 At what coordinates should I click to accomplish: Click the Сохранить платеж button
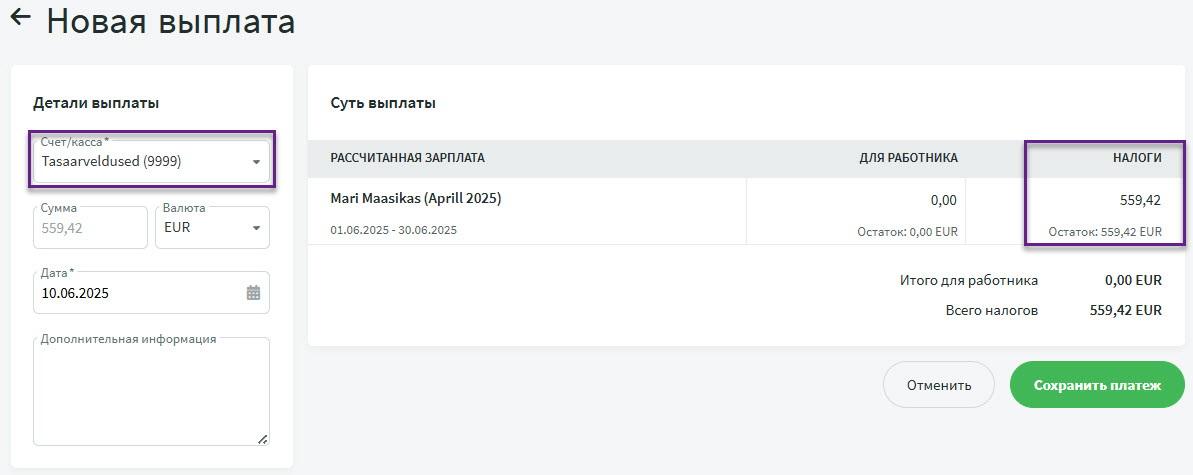(x=1097, y=384)
